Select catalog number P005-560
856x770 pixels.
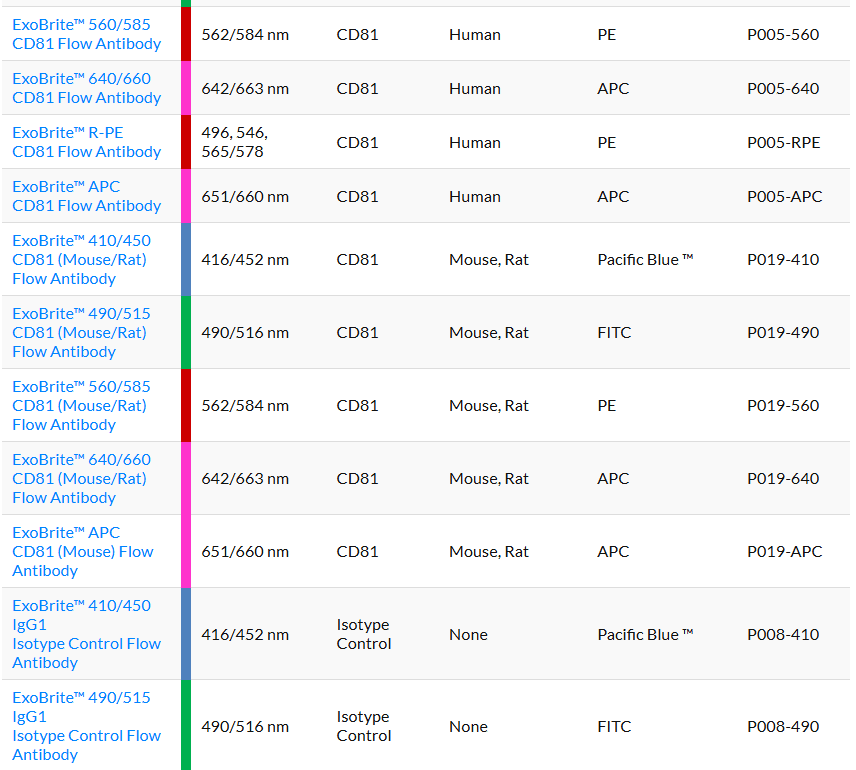tap(783, 34)
